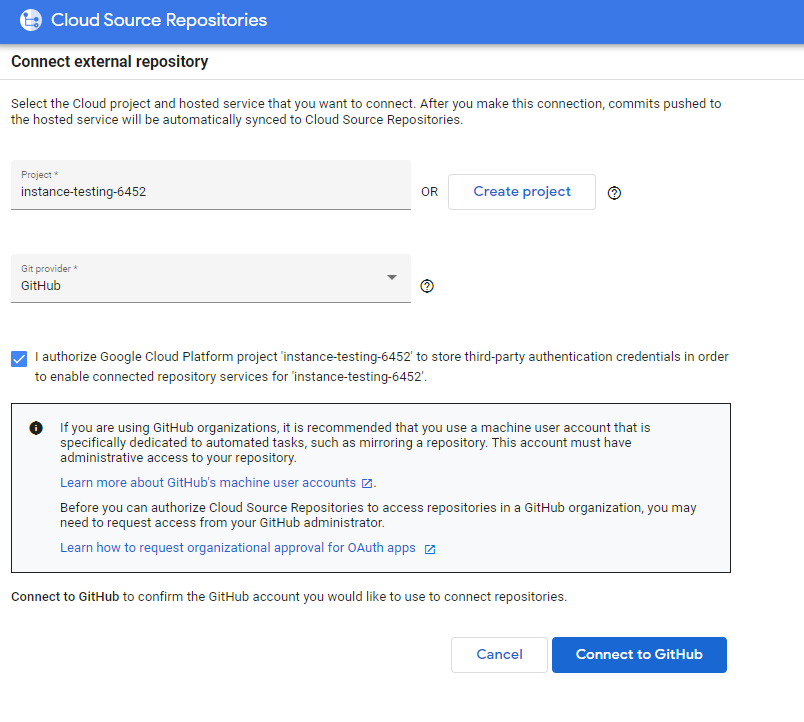Click external-link icon after machine user accounts
This screenshot has width=804, height=722.
(367, 483)
